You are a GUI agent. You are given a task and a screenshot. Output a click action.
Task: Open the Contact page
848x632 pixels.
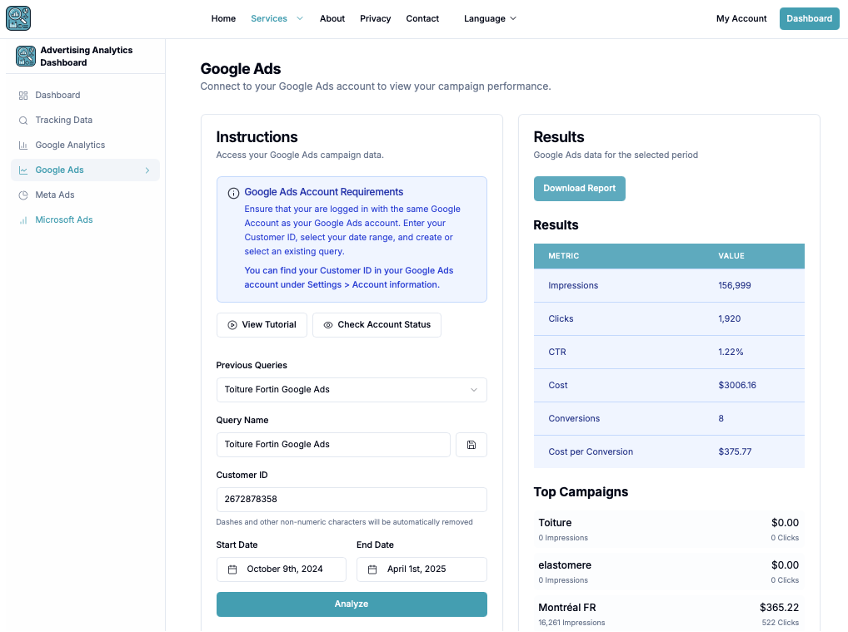[422, 18]
